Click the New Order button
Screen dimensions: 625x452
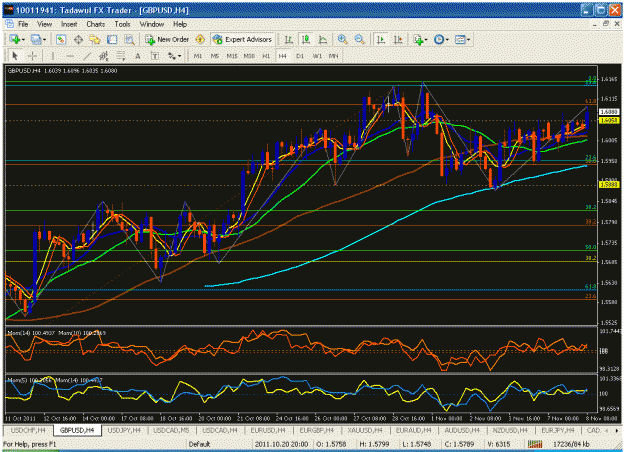(x=167, y=39)
